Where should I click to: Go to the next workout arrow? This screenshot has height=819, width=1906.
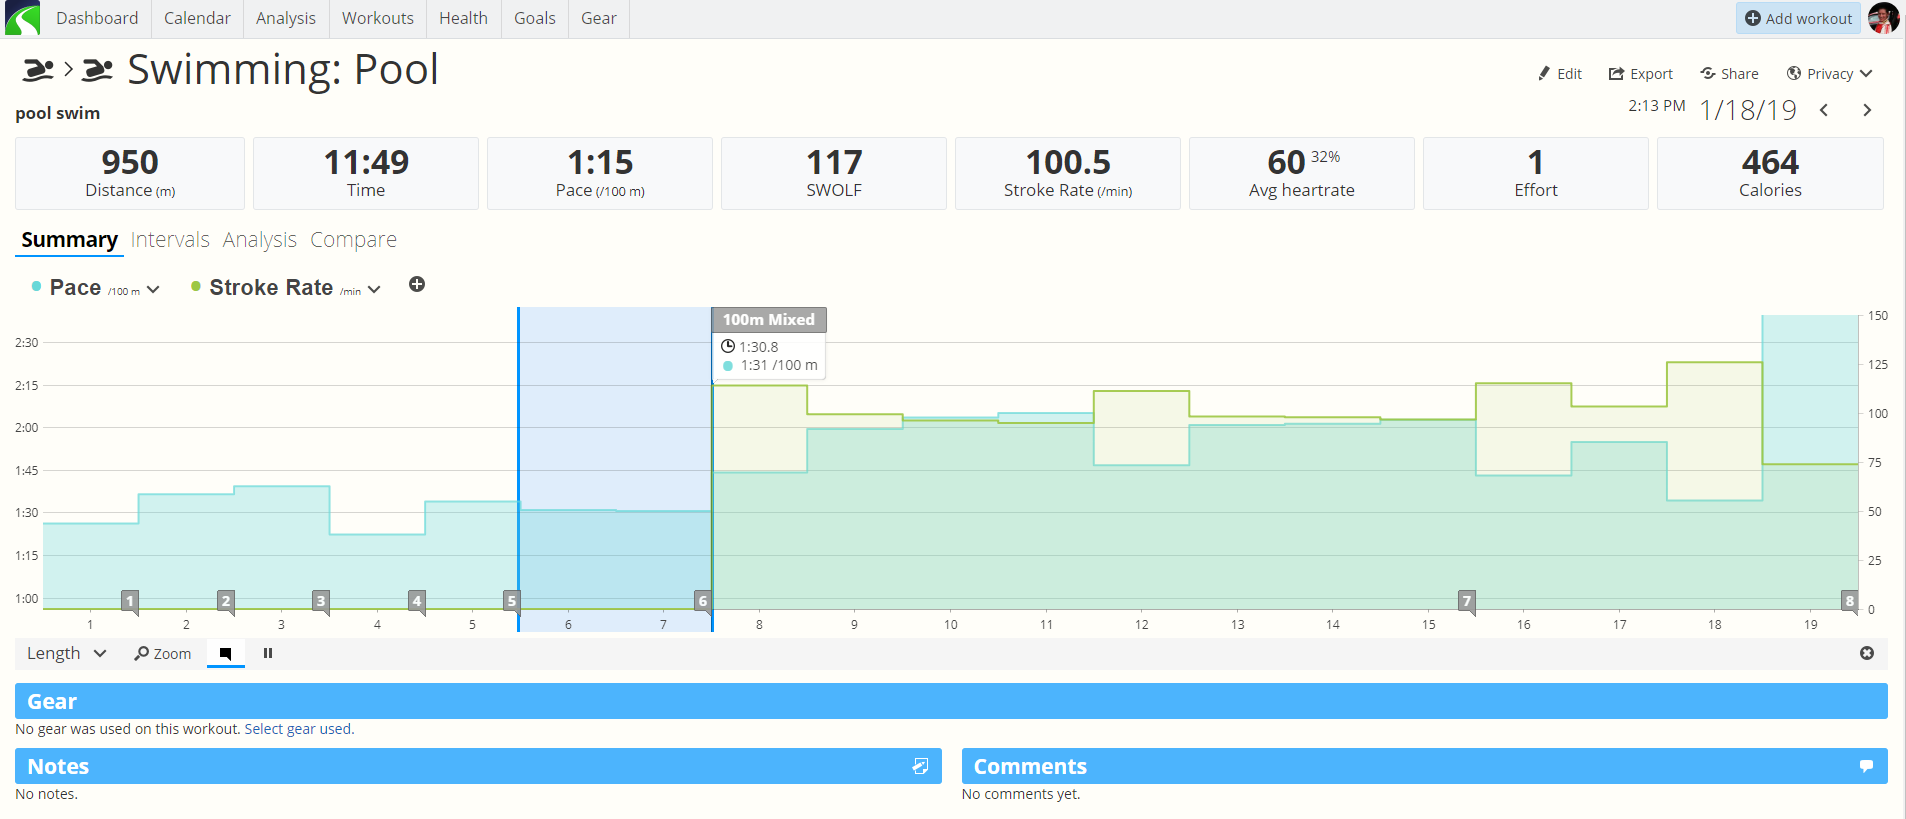point(1867,110)
